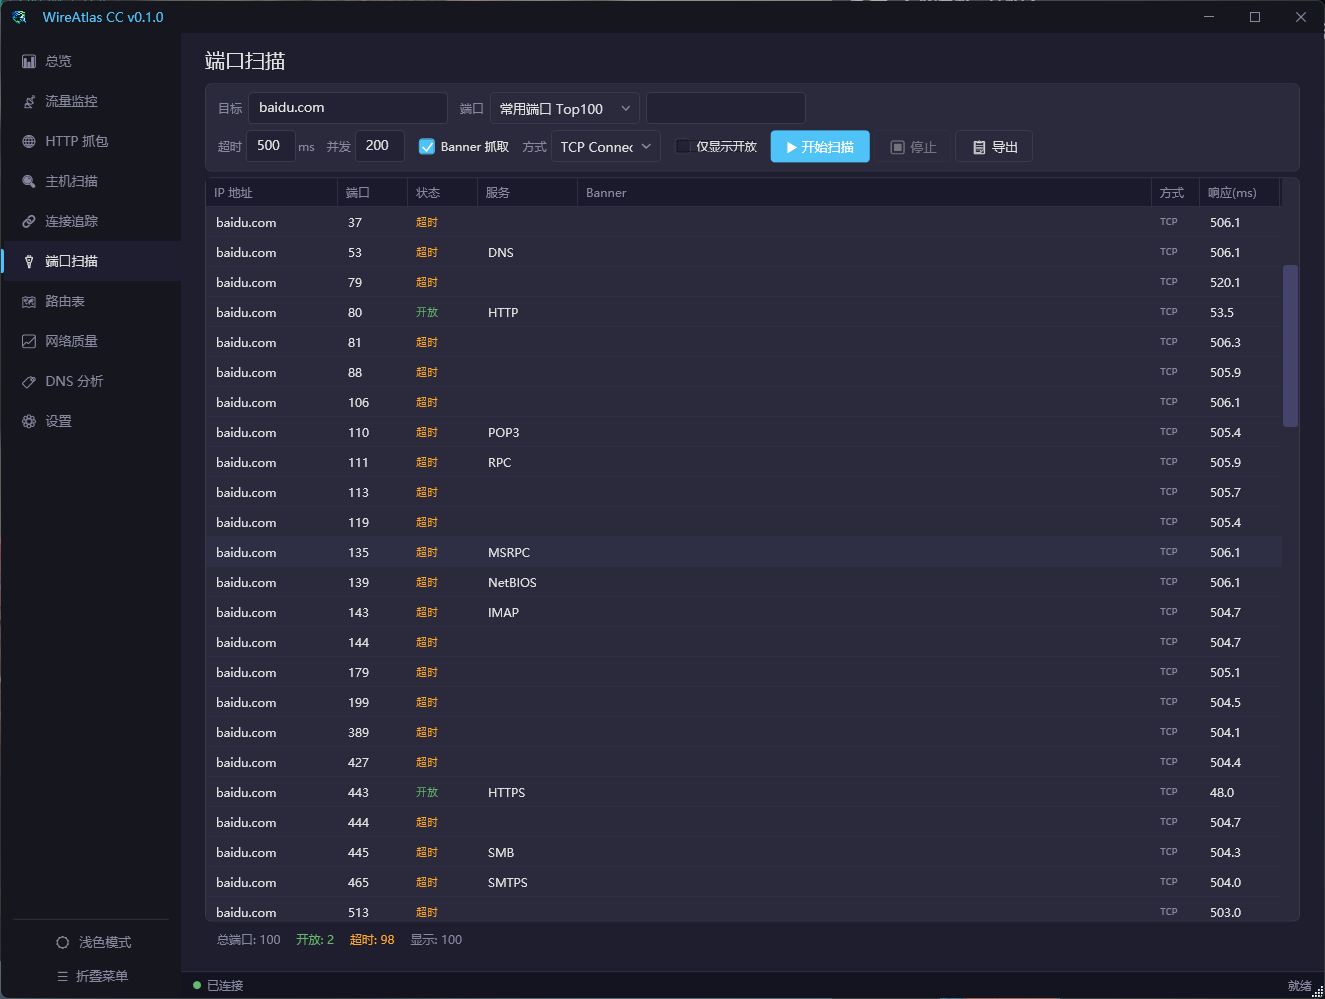Click the resize grip in status bar
Screen dimensions: 1325x999
tap(1317, 991)
